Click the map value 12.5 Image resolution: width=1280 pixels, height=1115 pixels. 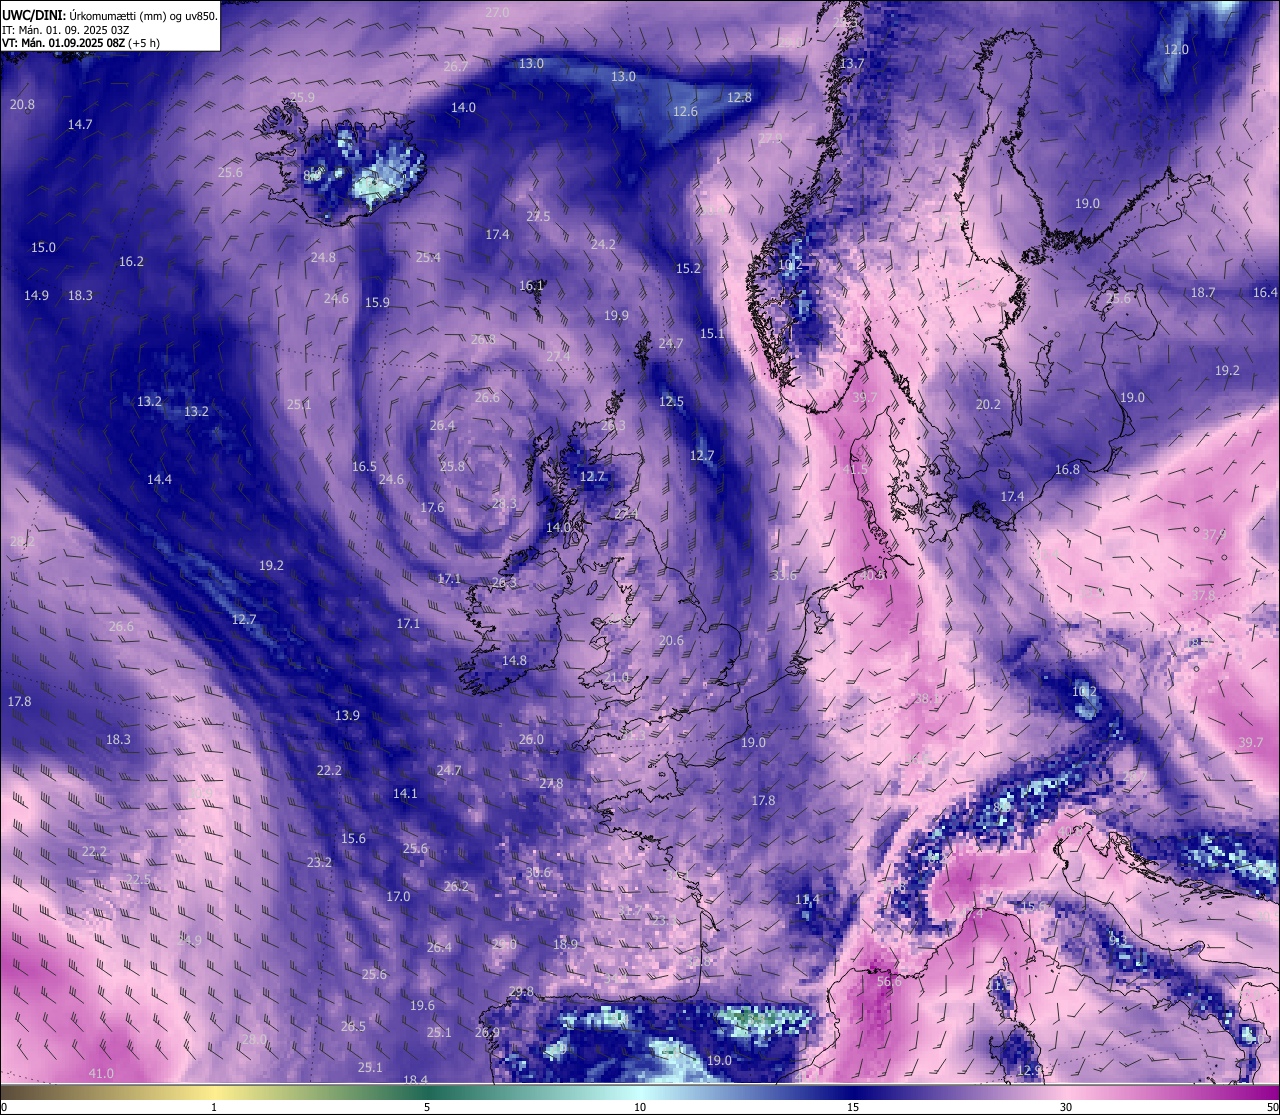[671, 401]
